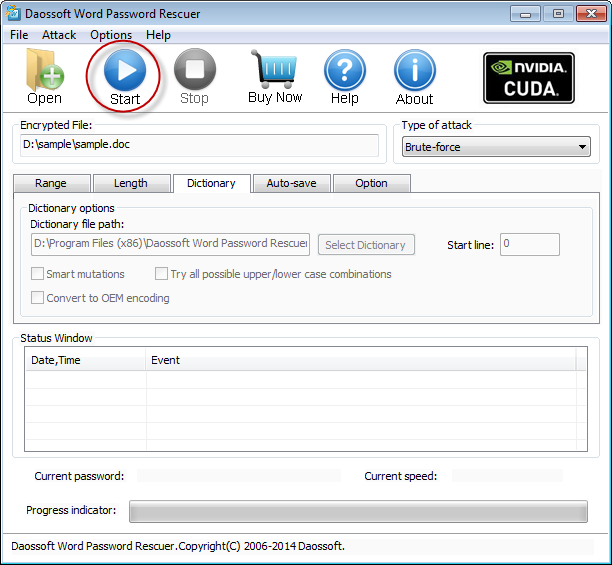This screenshot has width=612, height=565.
Task: Maximize the Daossoft window
Action: [559, 14]
